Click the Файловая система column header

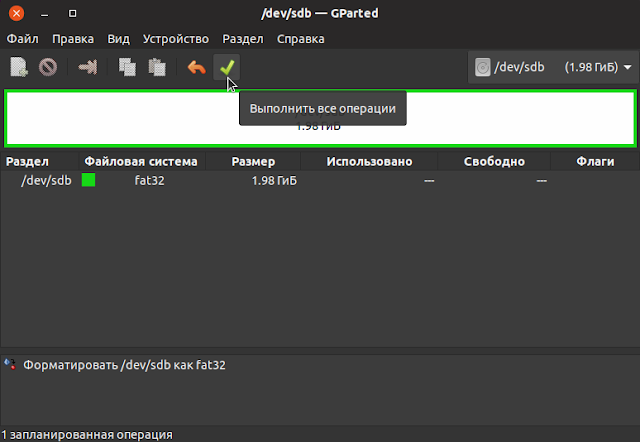pyautogui.click(x=141, y=162)
